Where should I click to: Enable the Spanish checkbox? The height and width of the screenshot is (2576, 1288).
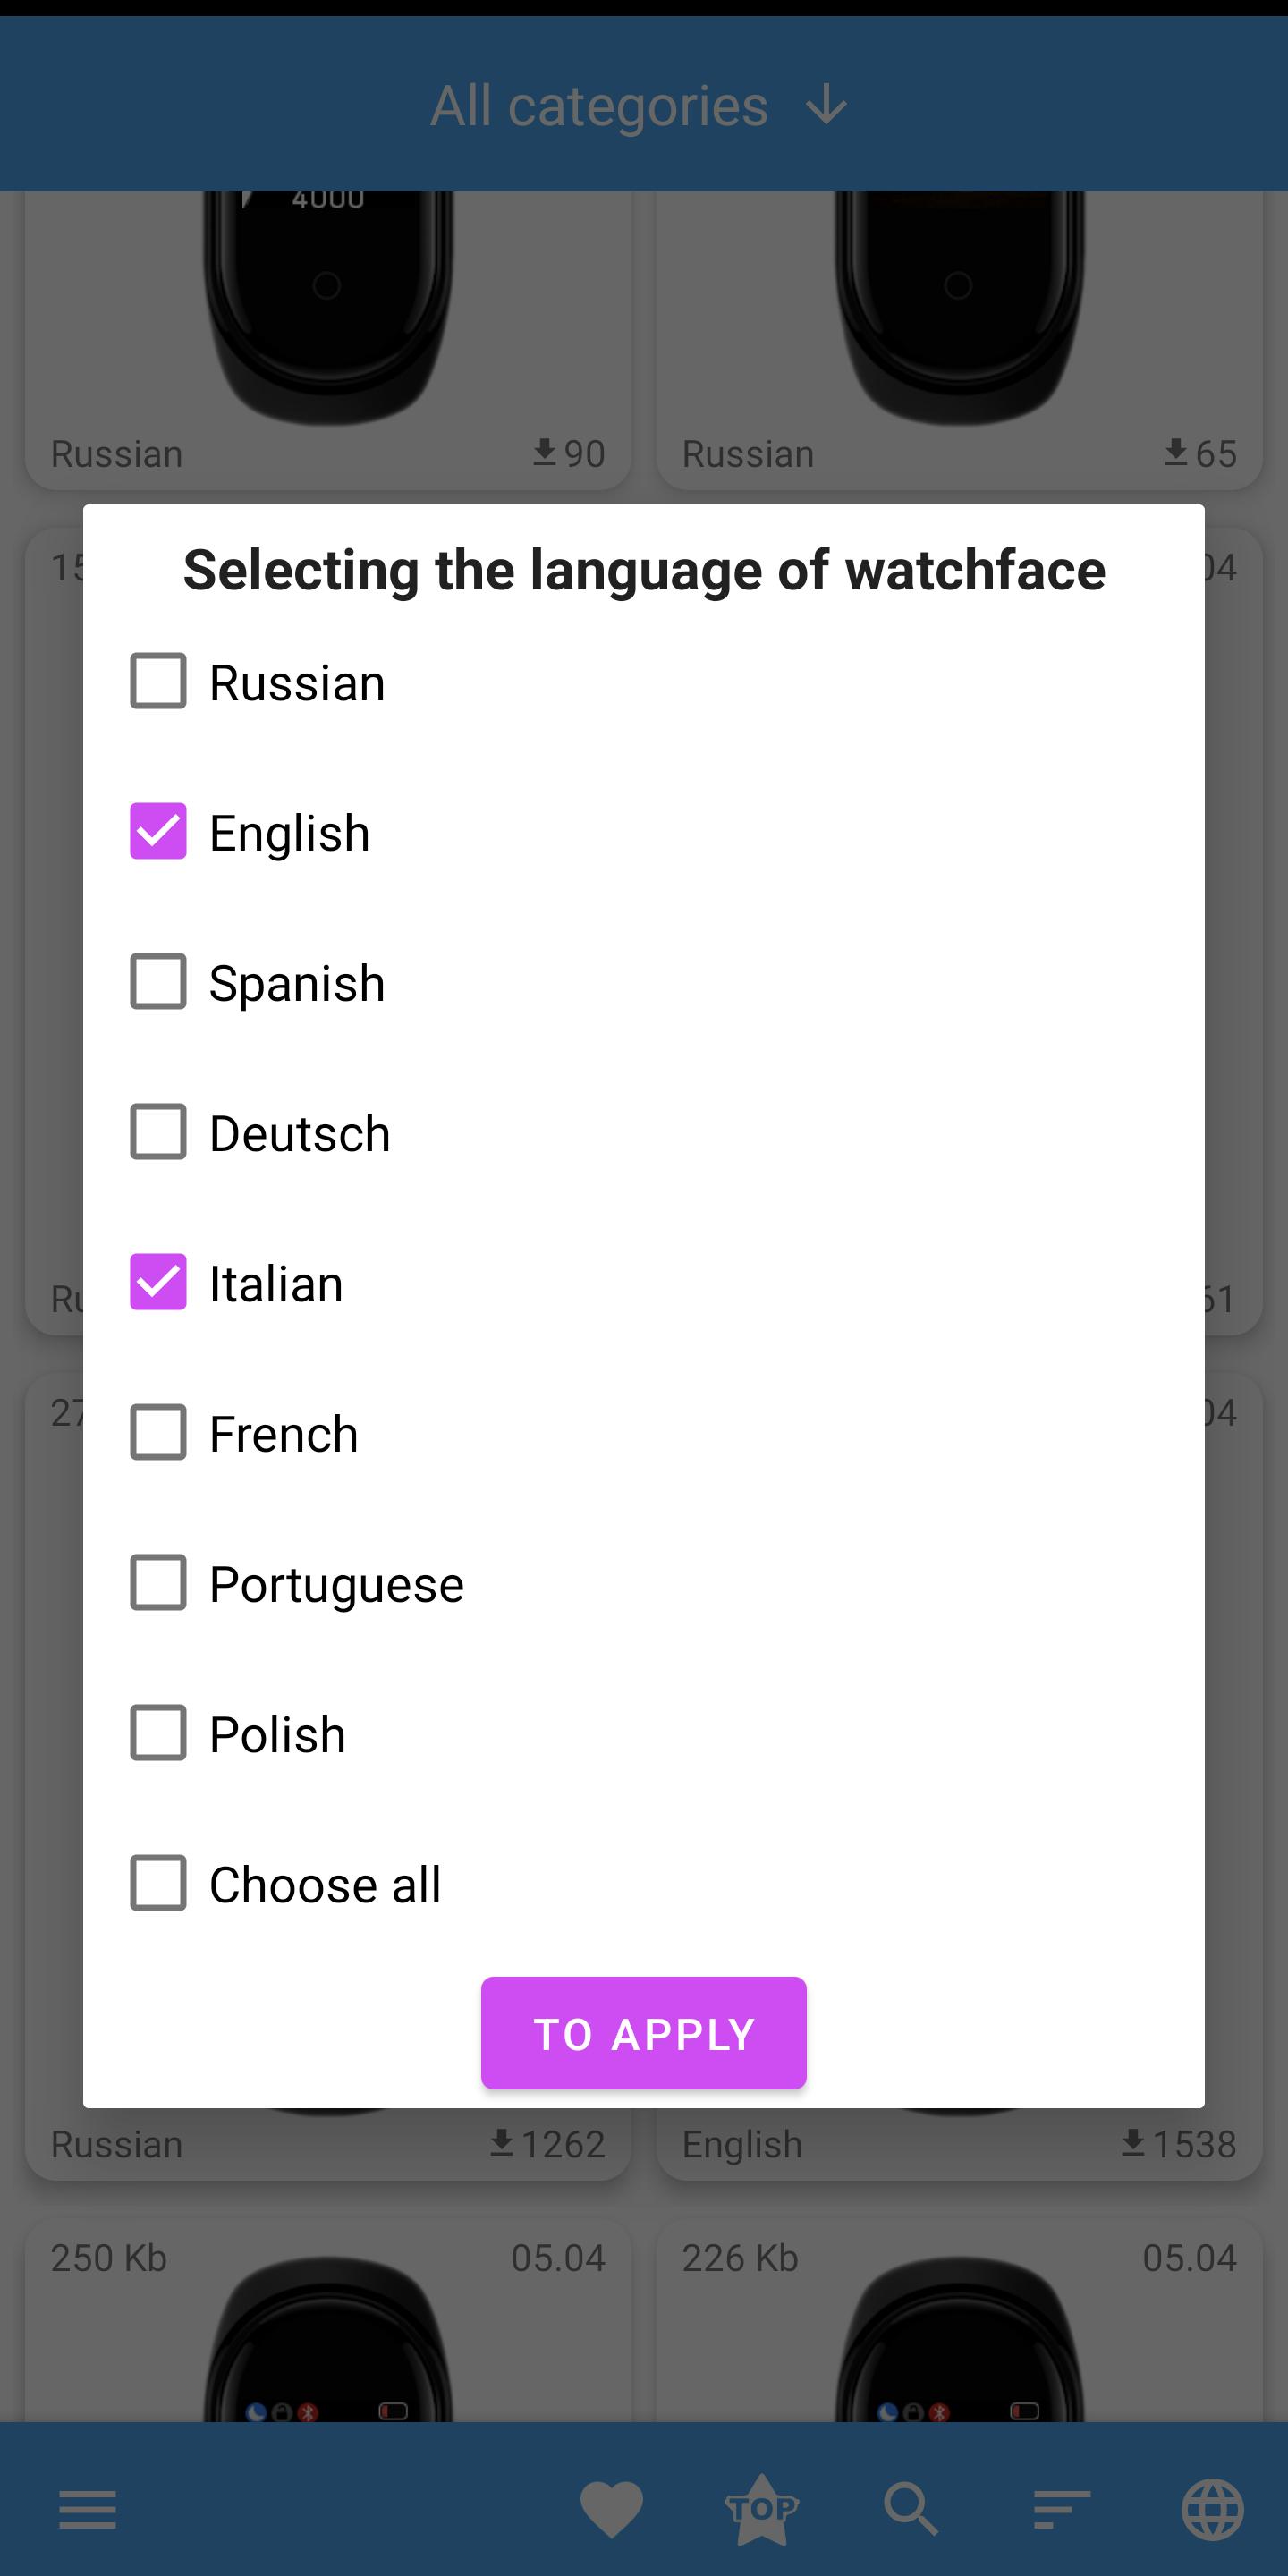pyautogui.click(x=158, y=982)
